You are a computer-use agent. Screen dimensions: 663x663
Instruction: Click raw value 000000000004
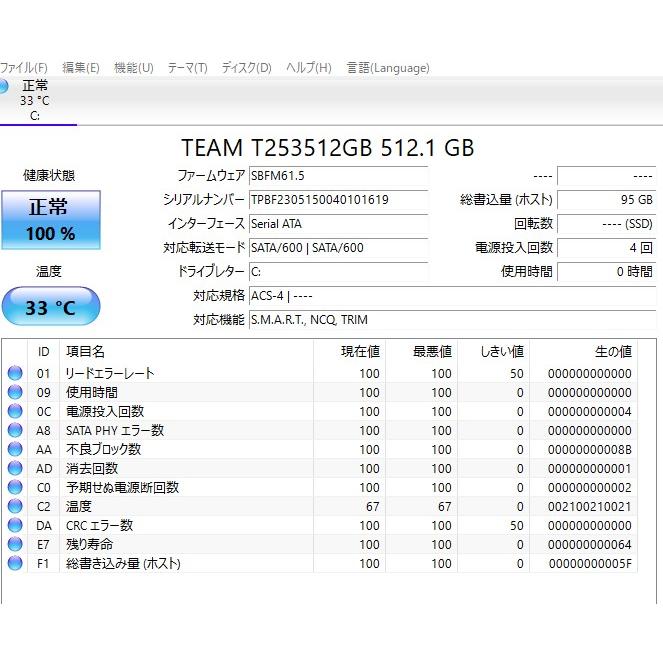[x=589, y=411]
